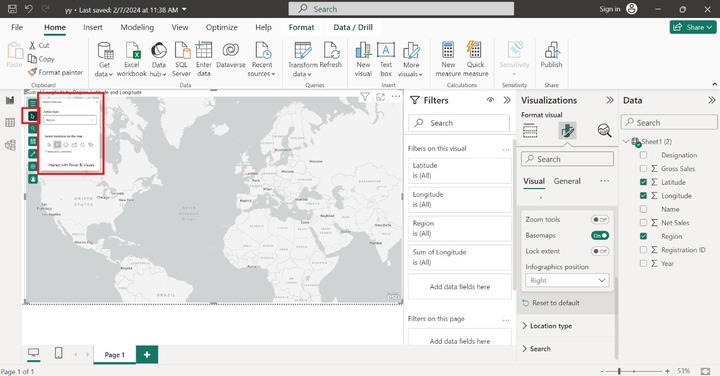
Task: Open the map basemap gallery tool
Action: pyautogui.click(x=33, y=141)
